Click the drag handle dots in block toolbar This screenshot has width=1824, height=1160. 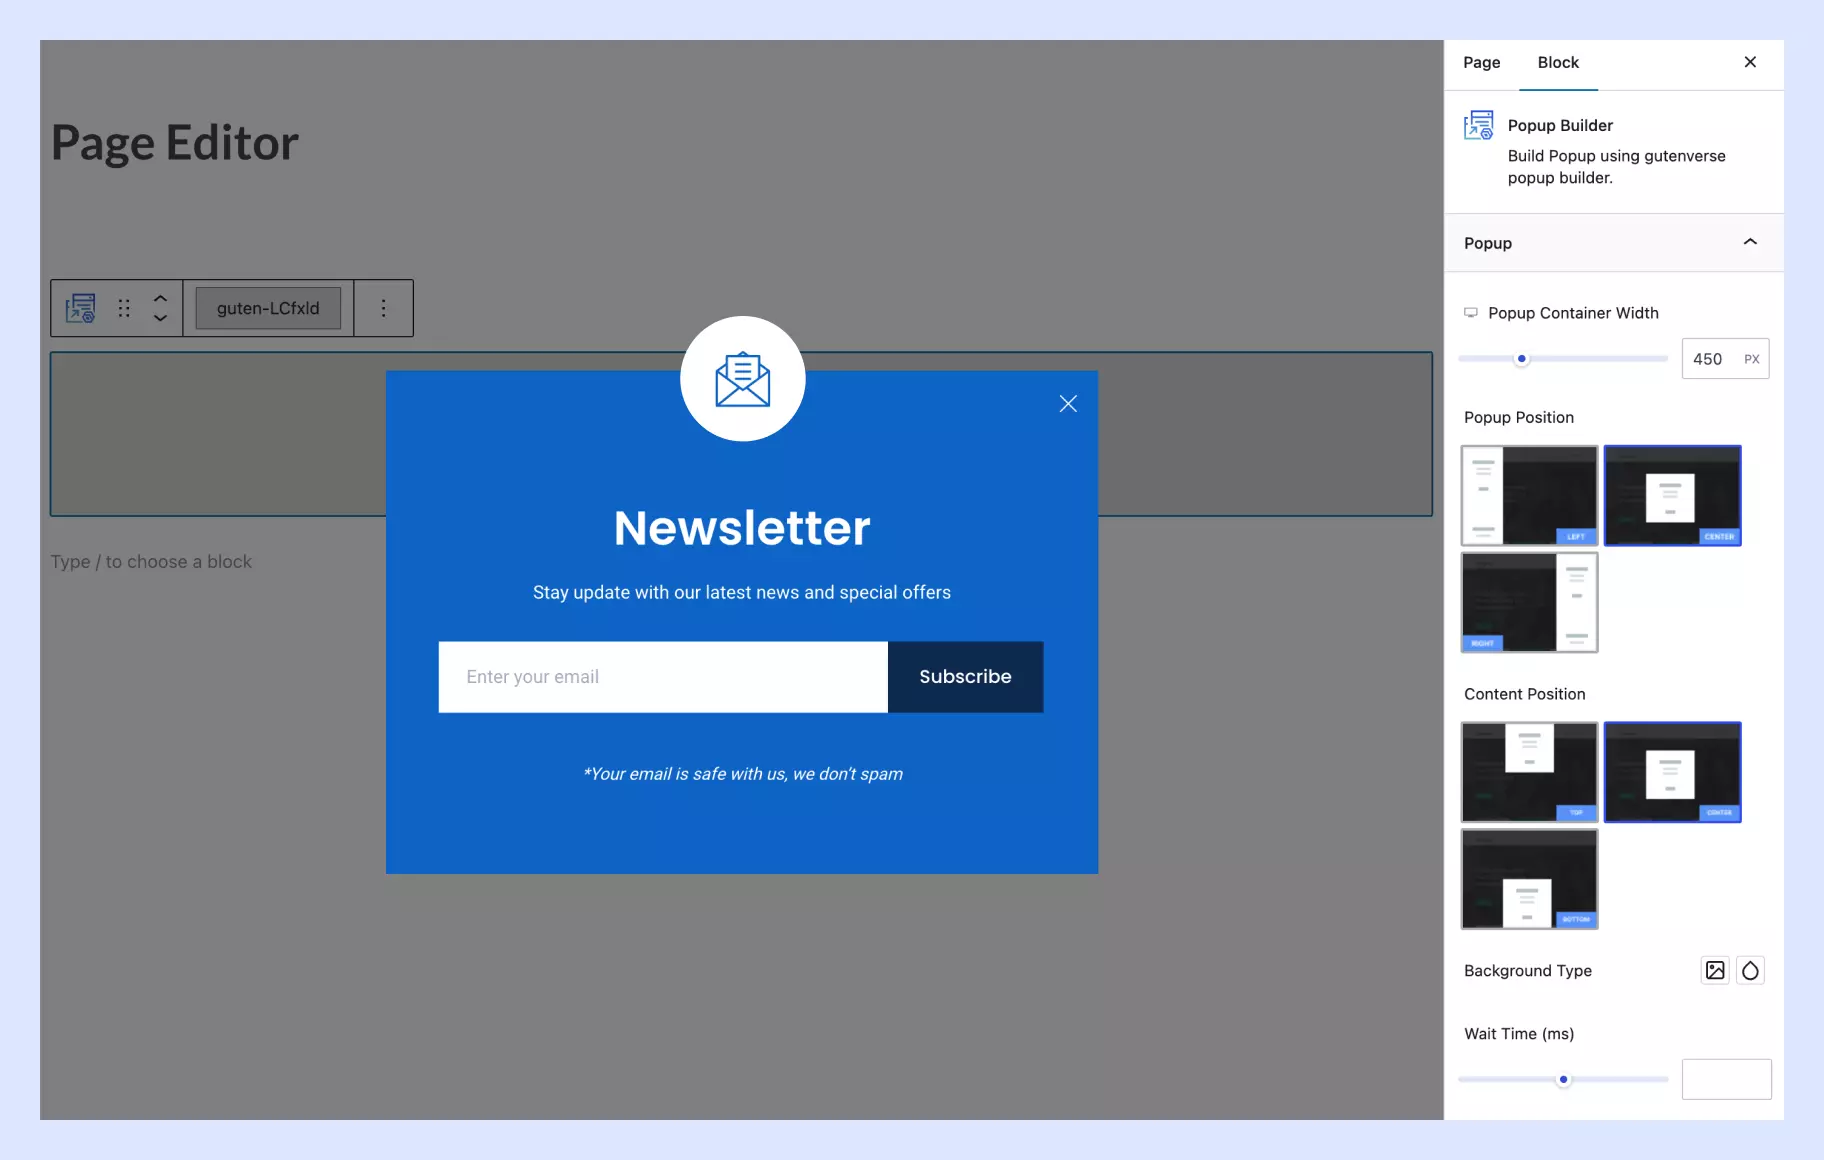coord(124,308)
